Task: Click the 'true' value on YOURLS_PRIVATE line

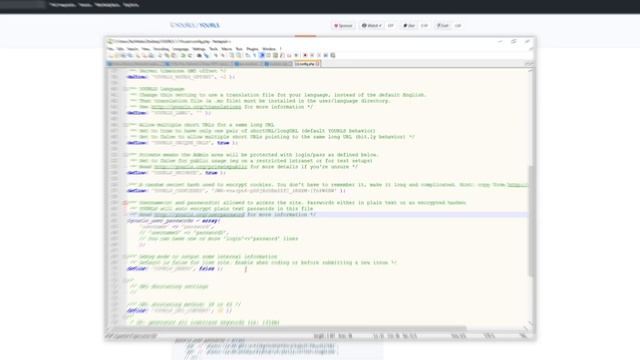Action: coord(211,173)
